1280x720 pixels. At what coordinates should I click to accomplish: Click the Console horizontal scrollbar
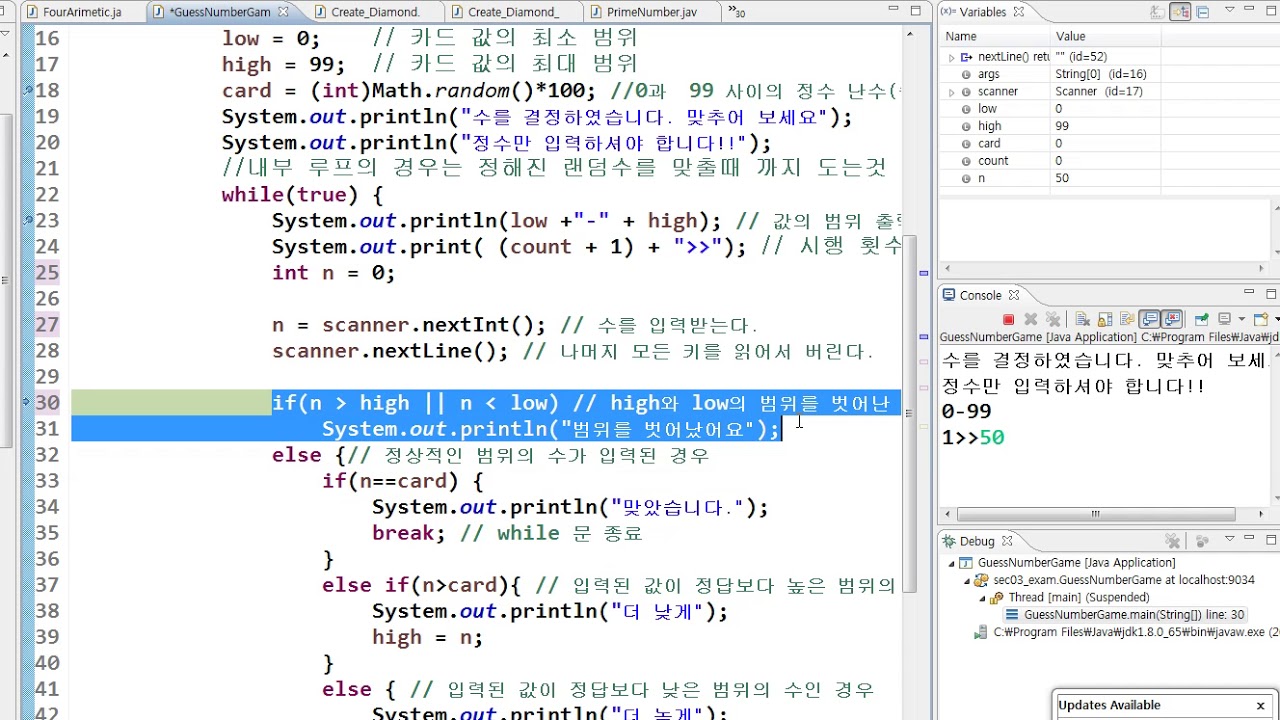[1094, 514]
